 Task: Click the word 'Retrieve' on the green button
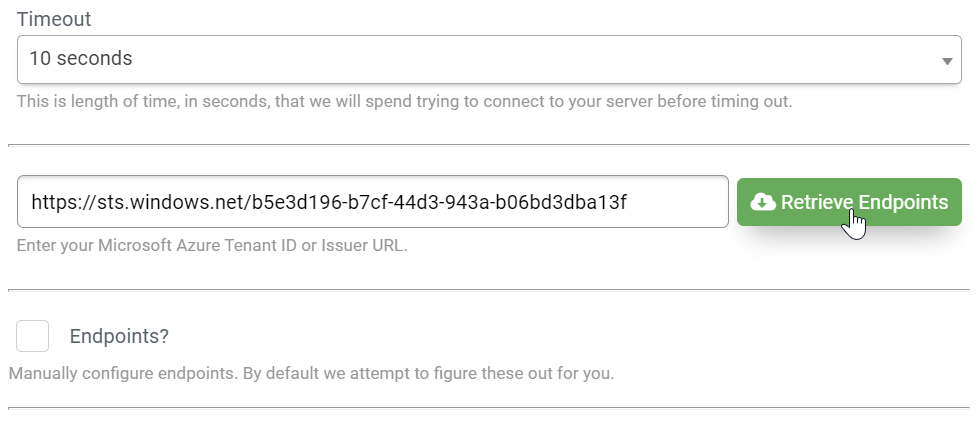[814, 202]
